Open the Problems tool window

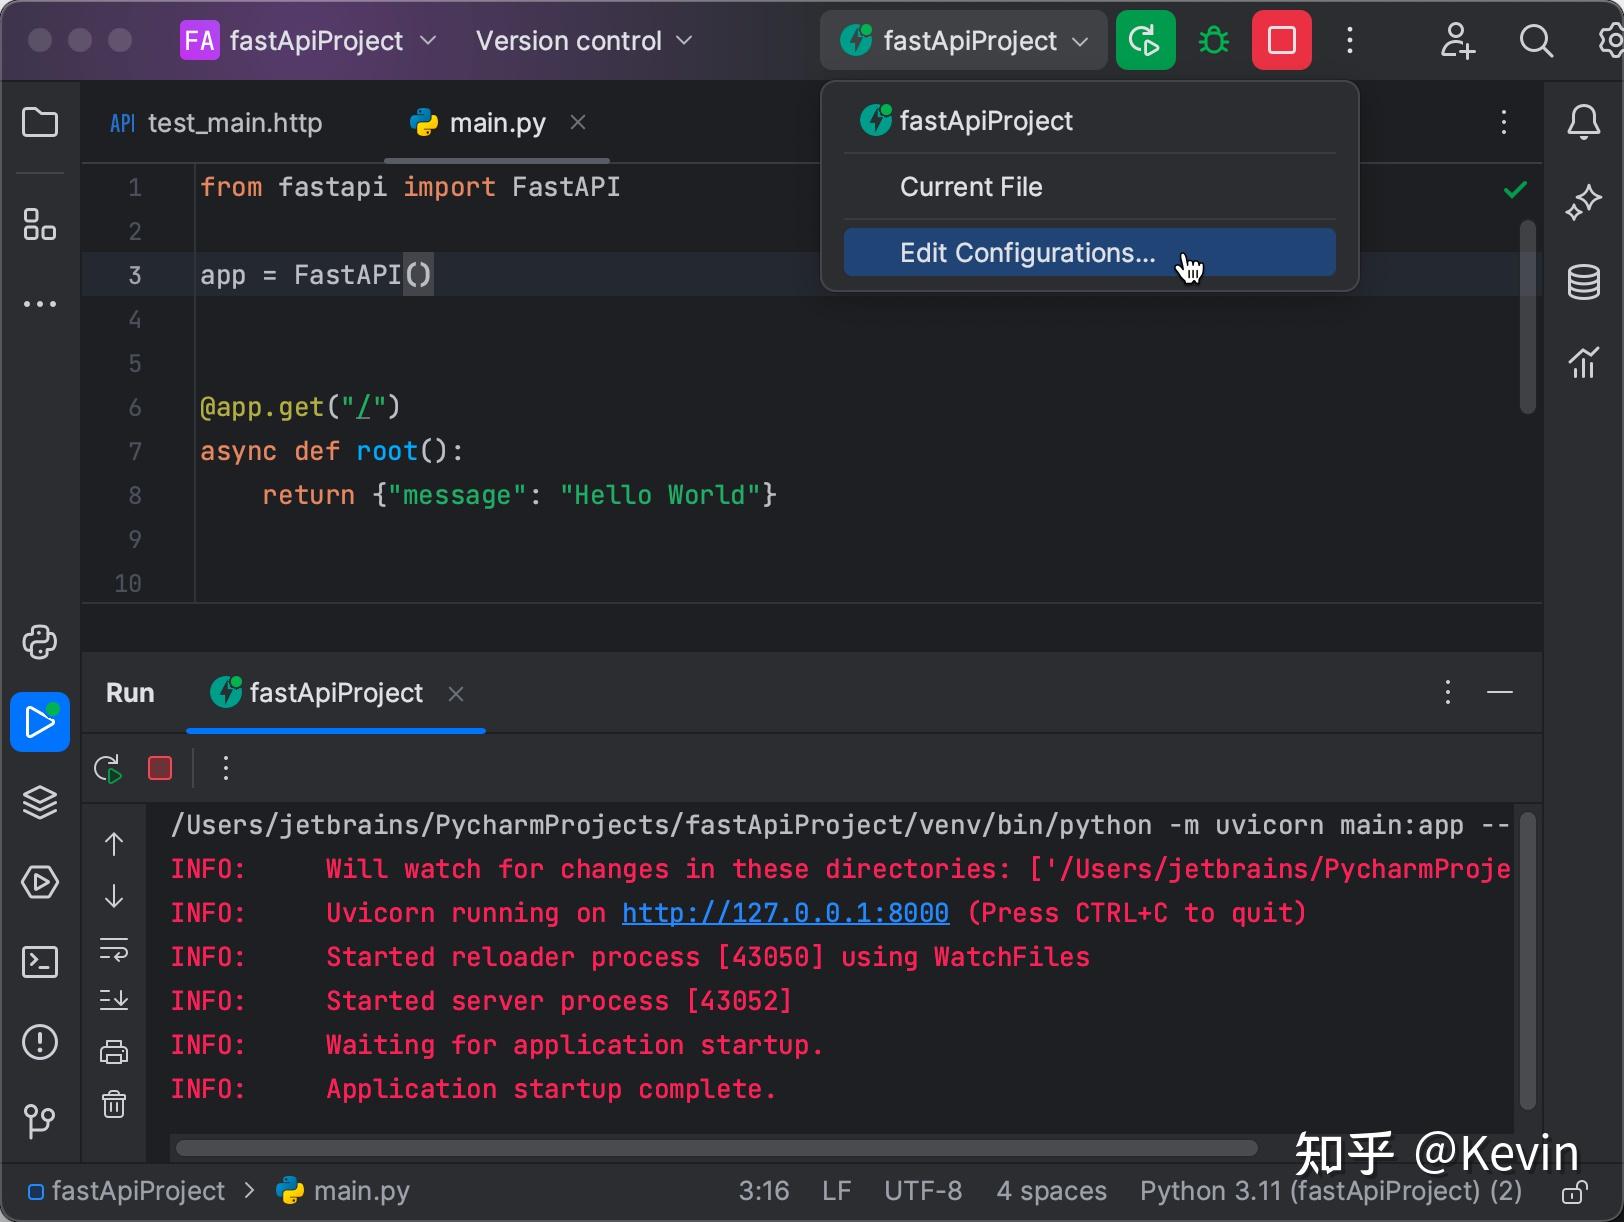40,1042
